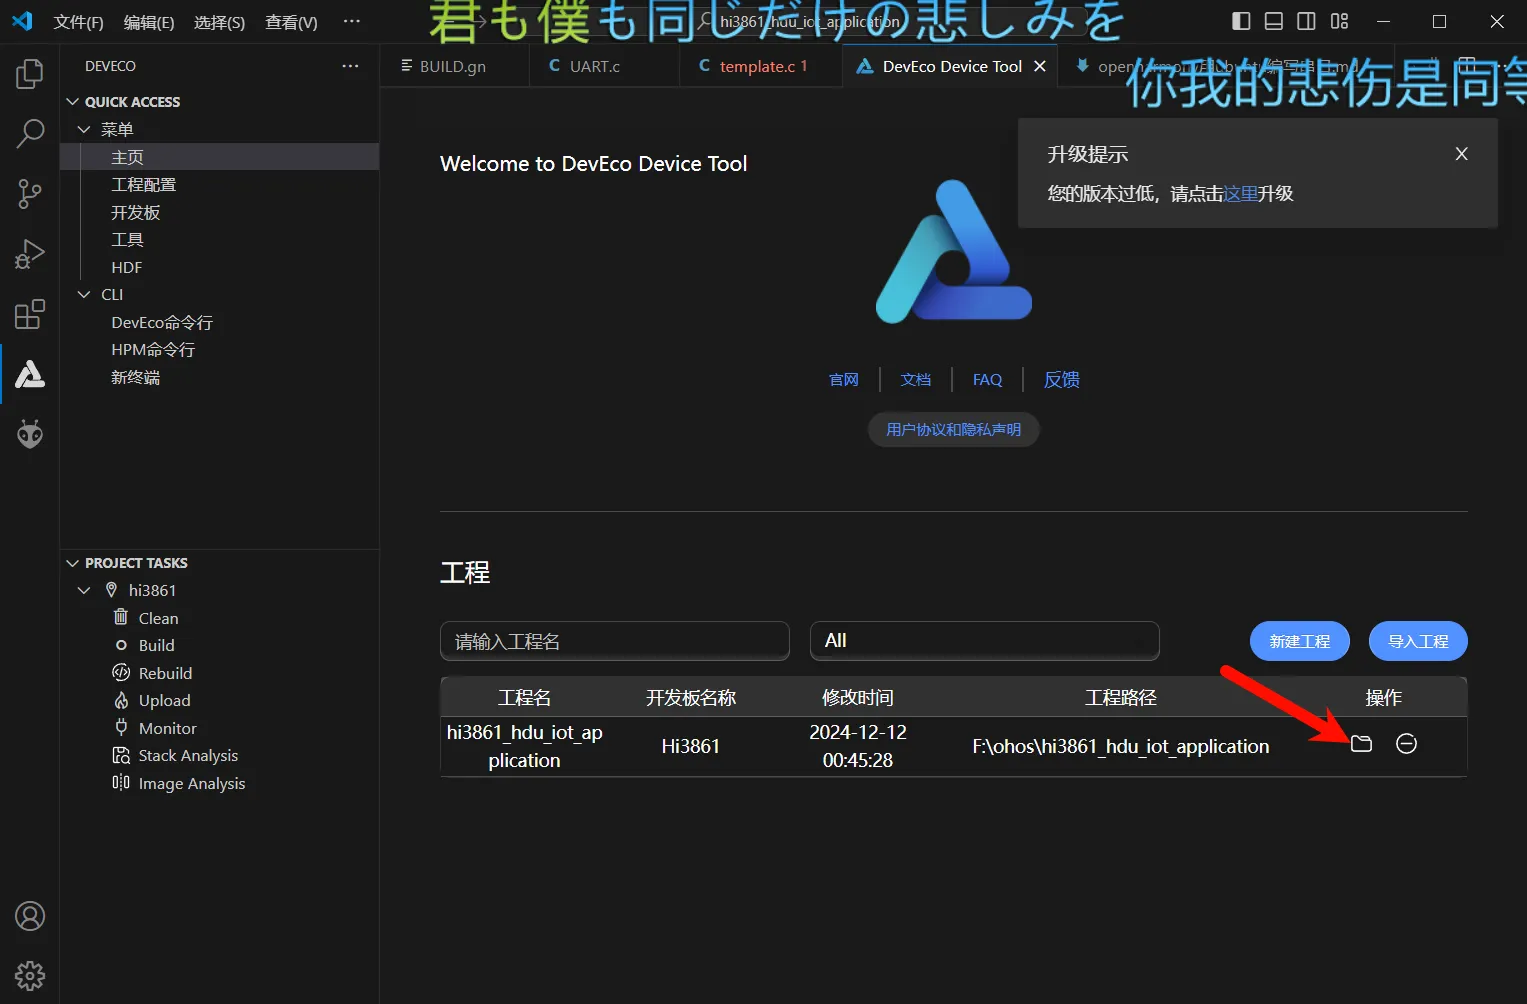Collapse the hi3861 project tasks node

point(85,591)
